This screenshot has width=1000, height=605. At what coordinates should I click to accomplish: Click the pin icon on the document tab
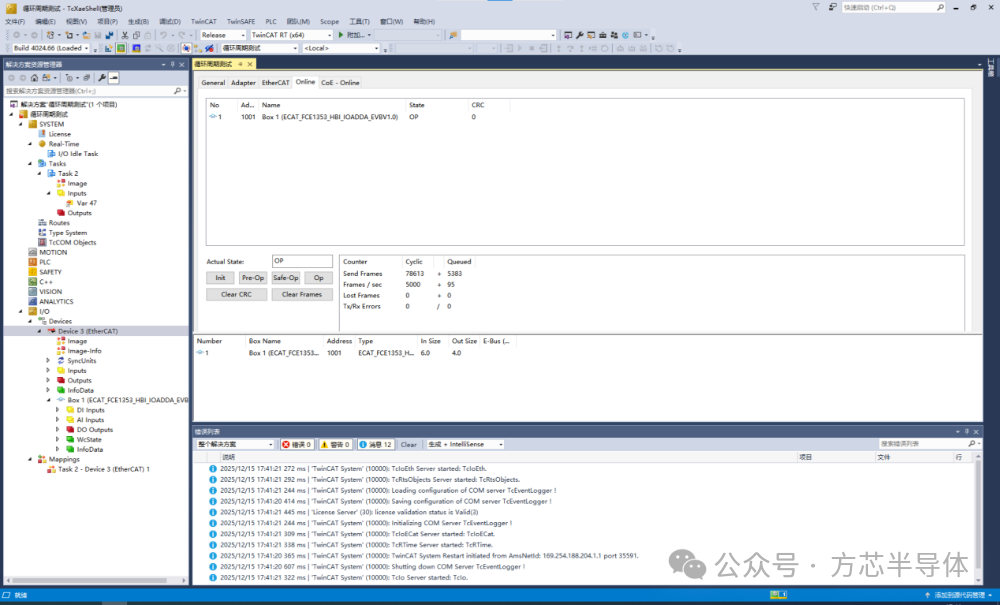[x=240, y=64]
